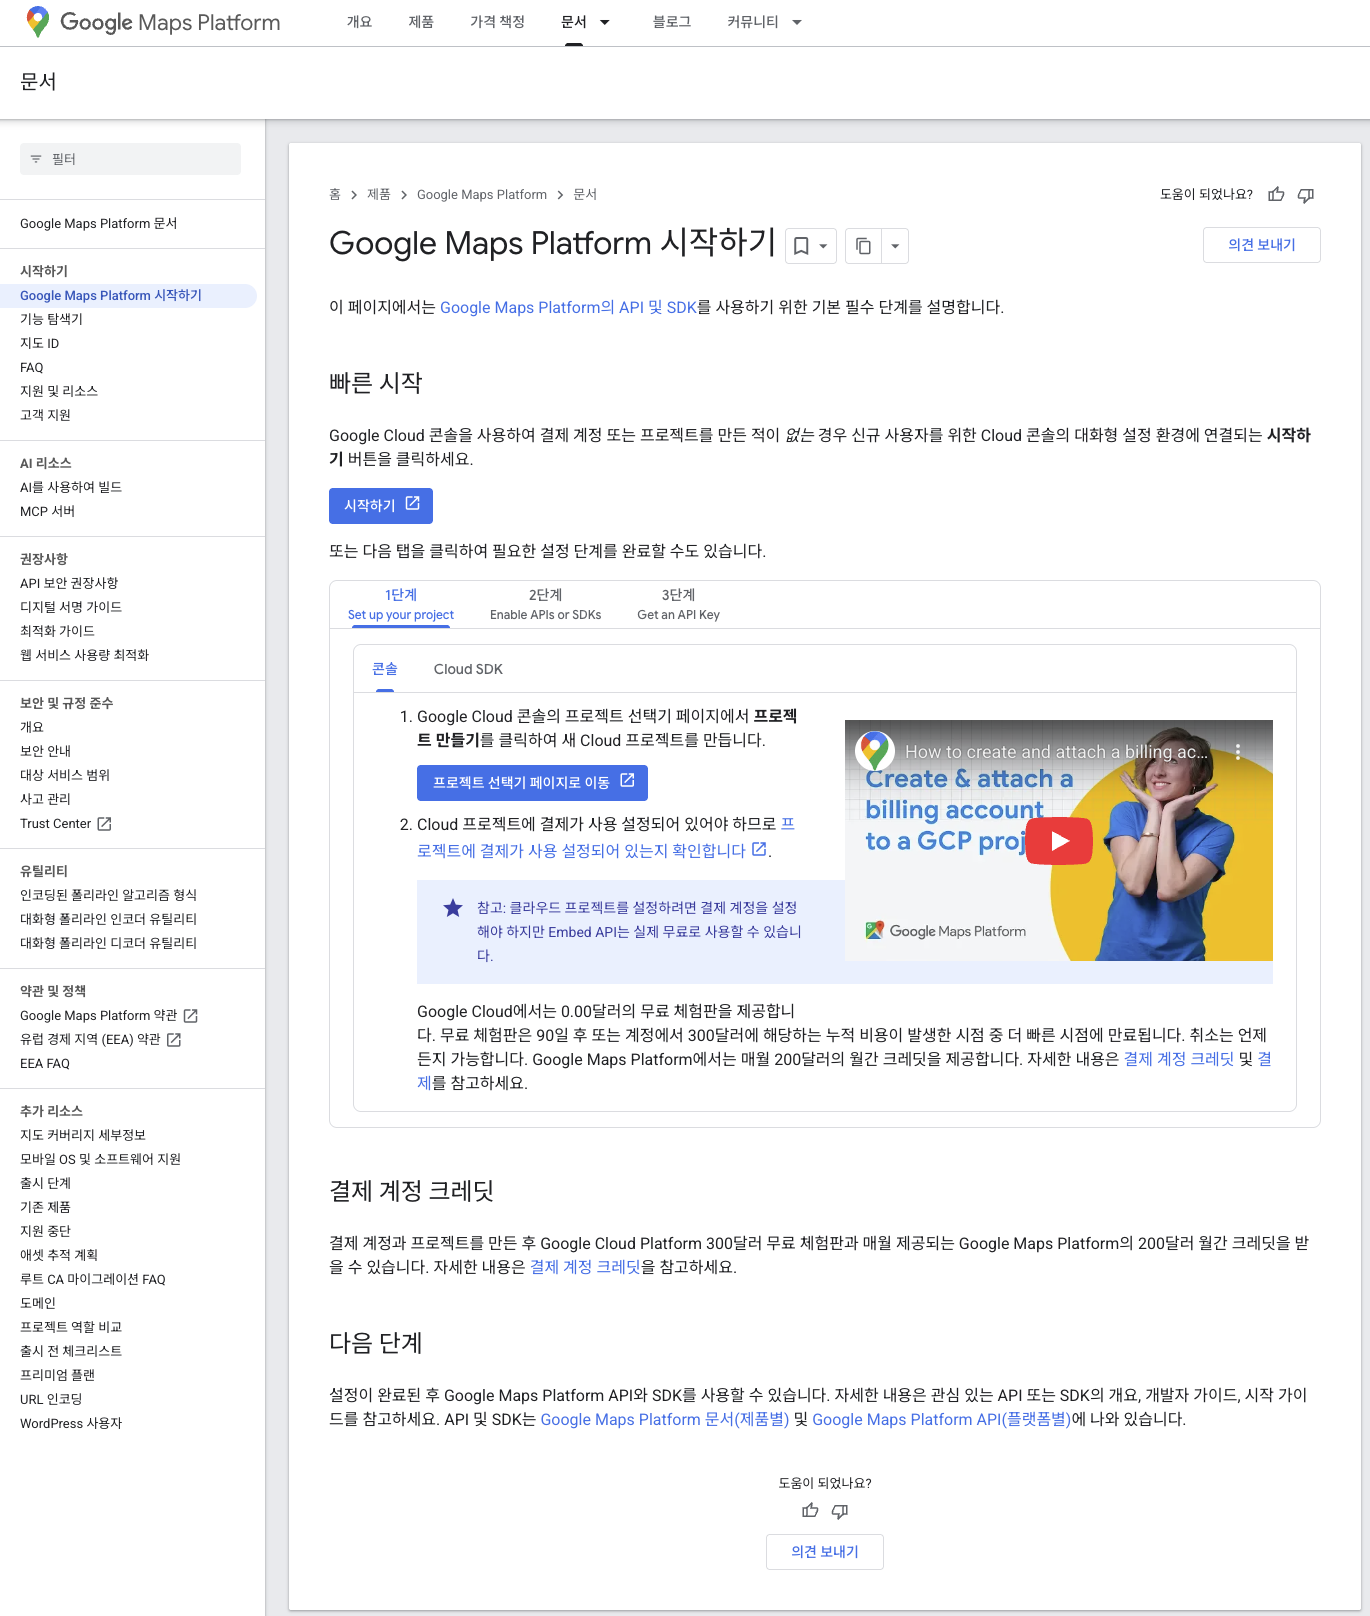Play the billing account YouTube video
1370x1616 pixels.
click(1060, 841)
